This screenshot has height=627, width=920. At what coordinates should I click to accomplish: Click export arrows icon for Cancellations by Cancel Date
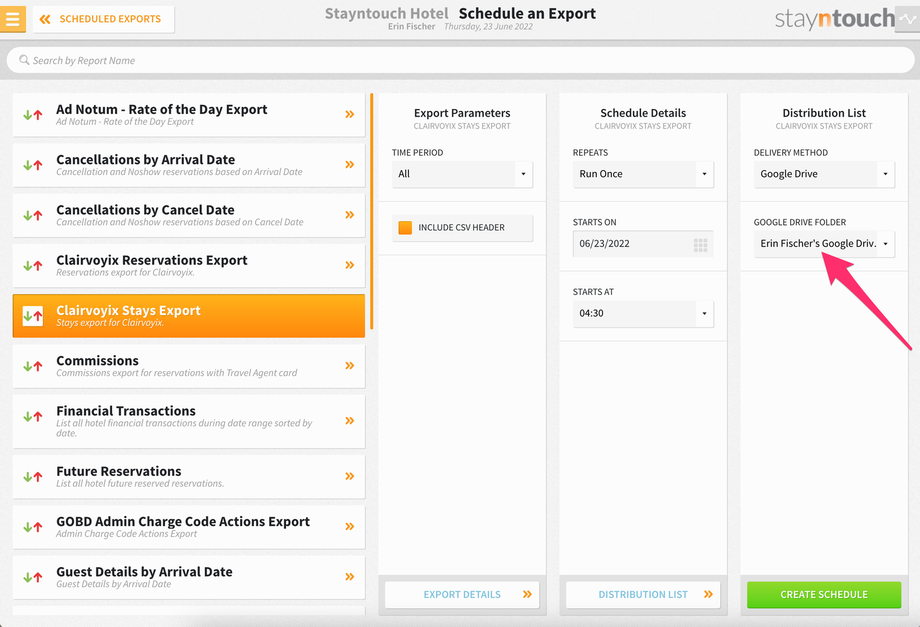click(33, 215)
